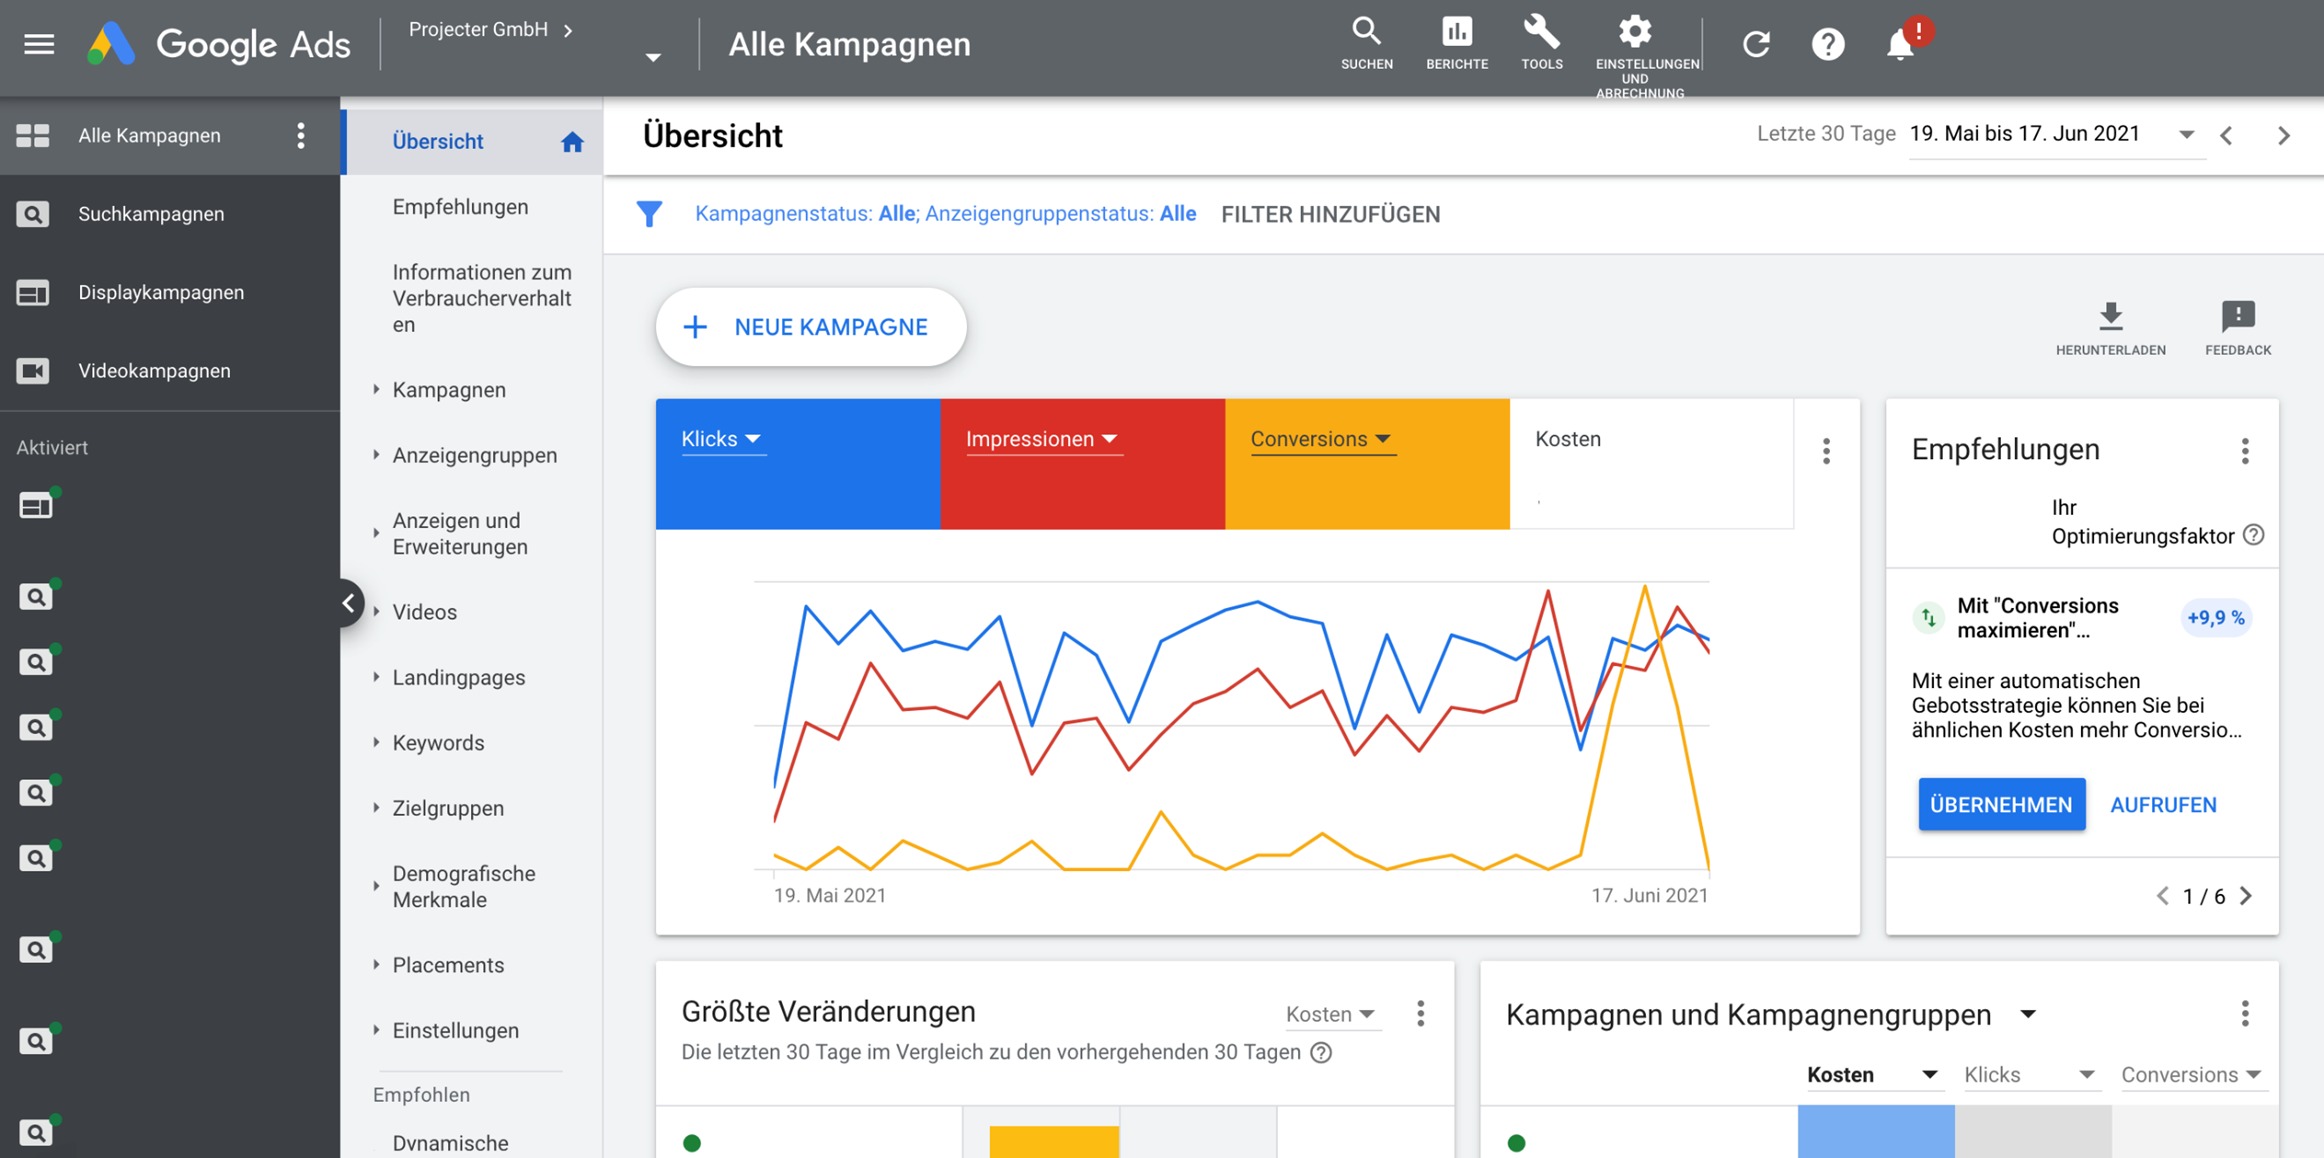Open the Impressionen metric dropdown
The height and width of the screenshot is (1158, 2324).
pyautogui.click(x=1042, y=439)
